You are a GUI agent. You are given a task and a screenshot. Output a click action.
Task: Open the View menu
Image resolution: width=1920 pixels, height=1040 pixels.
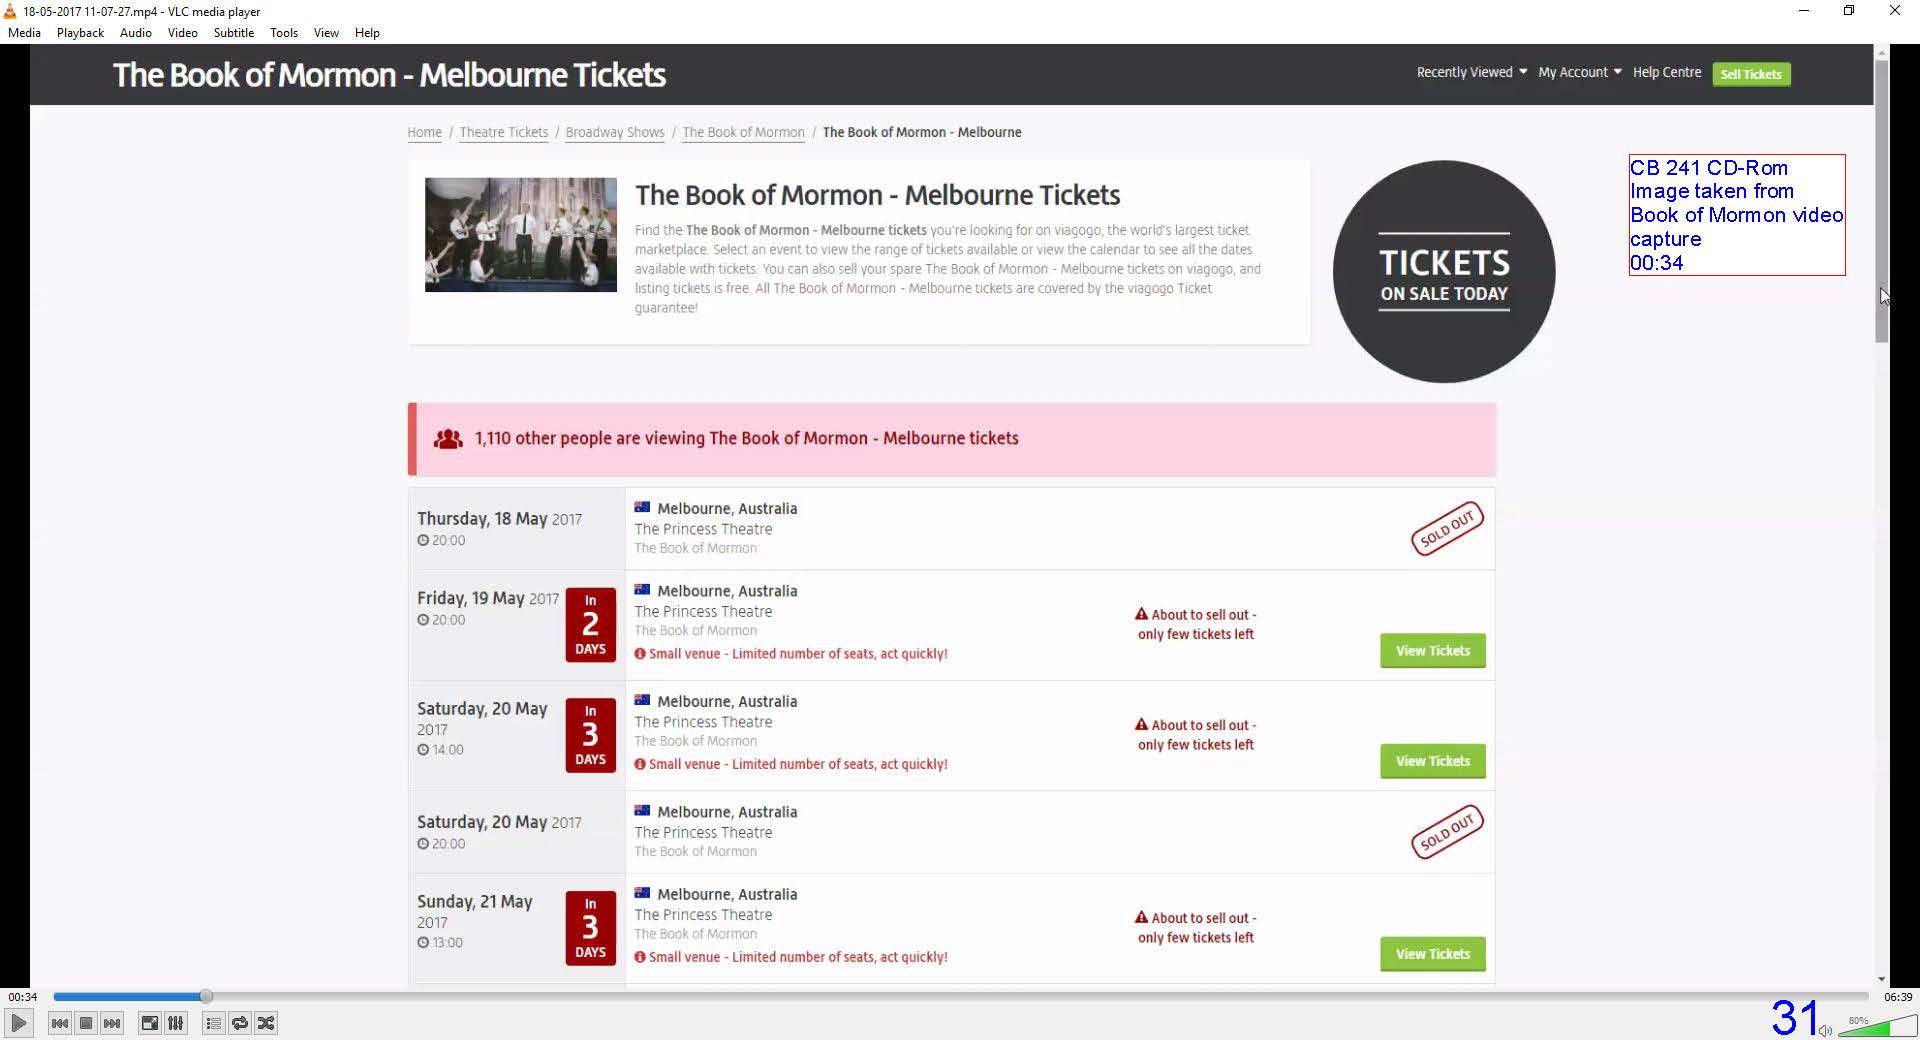pos(326,33)
